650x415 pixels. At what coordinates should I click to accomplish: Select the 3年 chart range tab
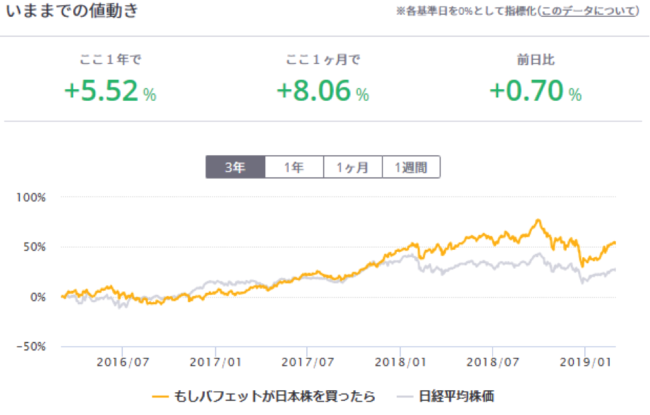235,167
